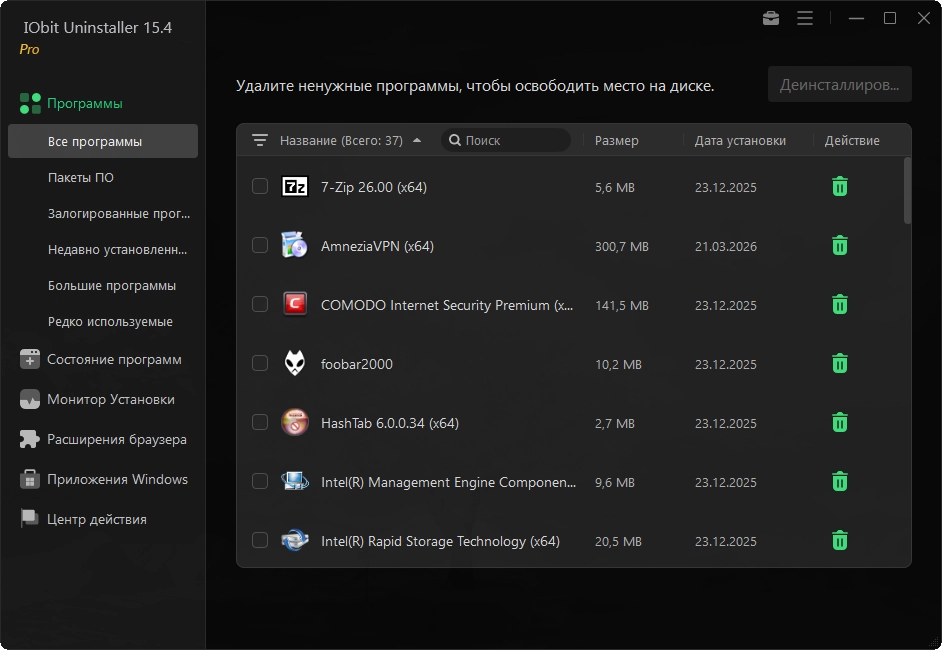
Task: Click the uninstall trash icon for AmneziaVPN
Action: [840, 245]
